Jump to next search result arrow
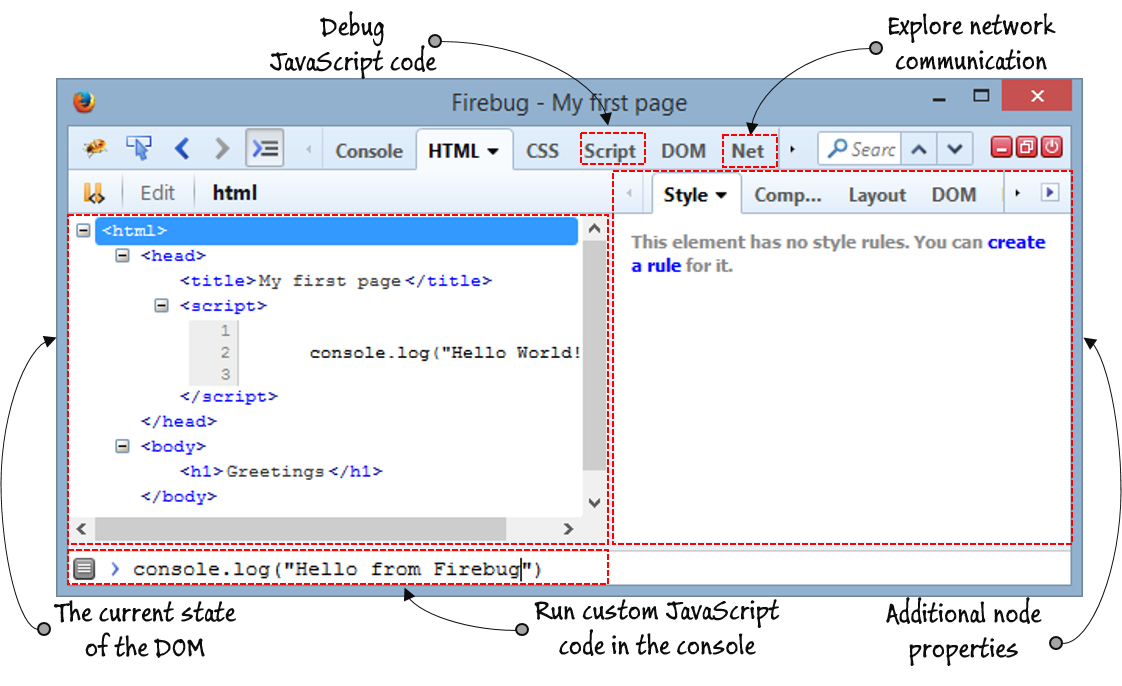Image resolution: width=1122 pixels, height=686 pixels. (x=955, y=150)
